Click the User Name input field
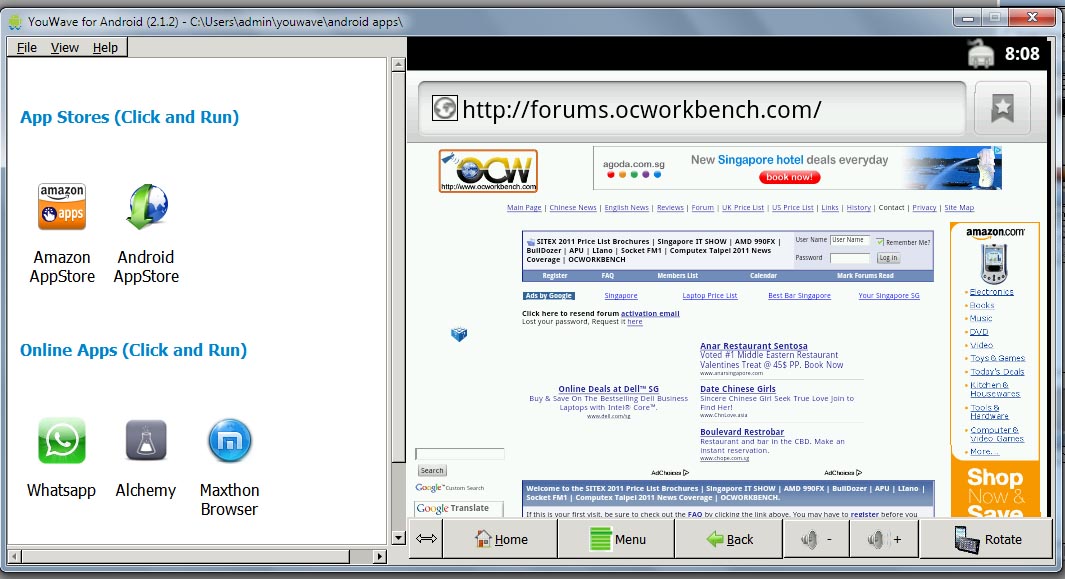 (850, 240)
